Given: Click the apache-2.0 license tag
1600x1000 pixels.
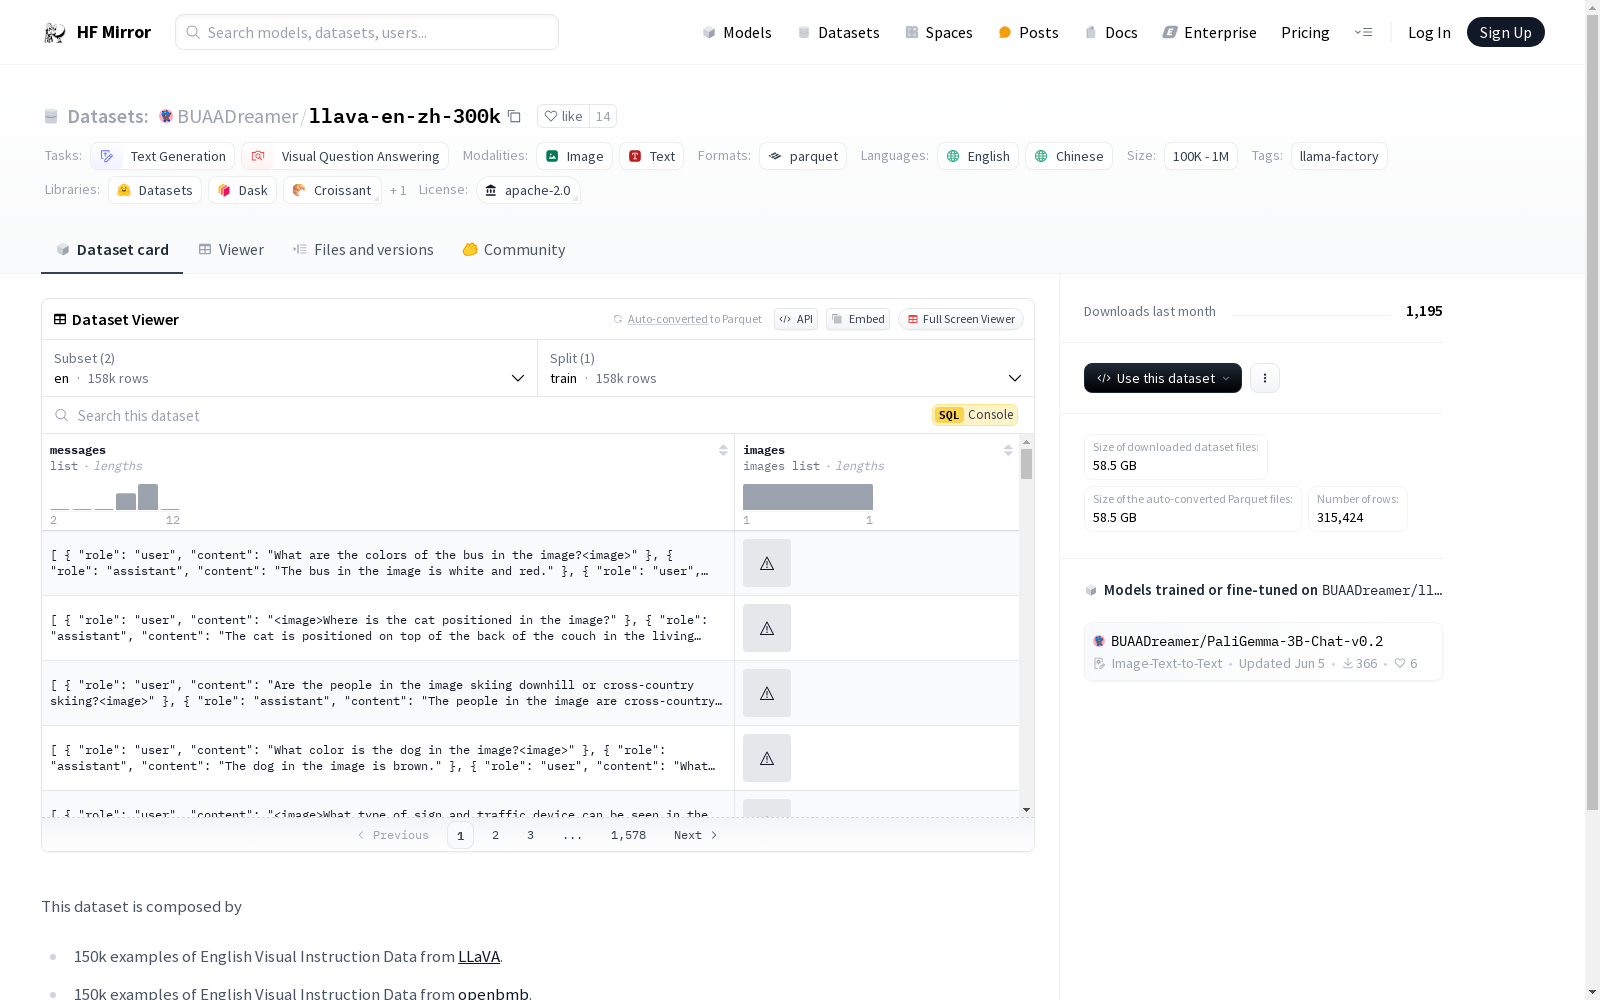Looking at the screenshot, I should pos(528,190).
